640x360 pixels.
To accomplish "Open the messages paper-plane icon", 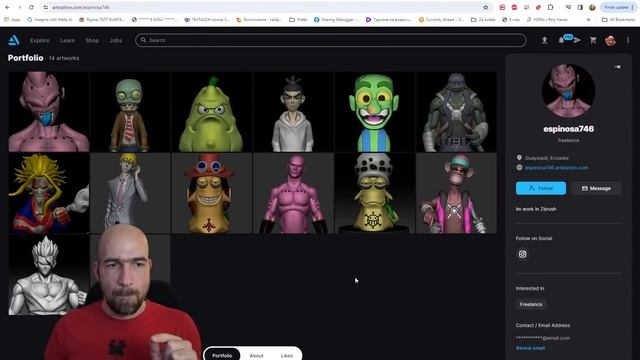I will point(577,40).
